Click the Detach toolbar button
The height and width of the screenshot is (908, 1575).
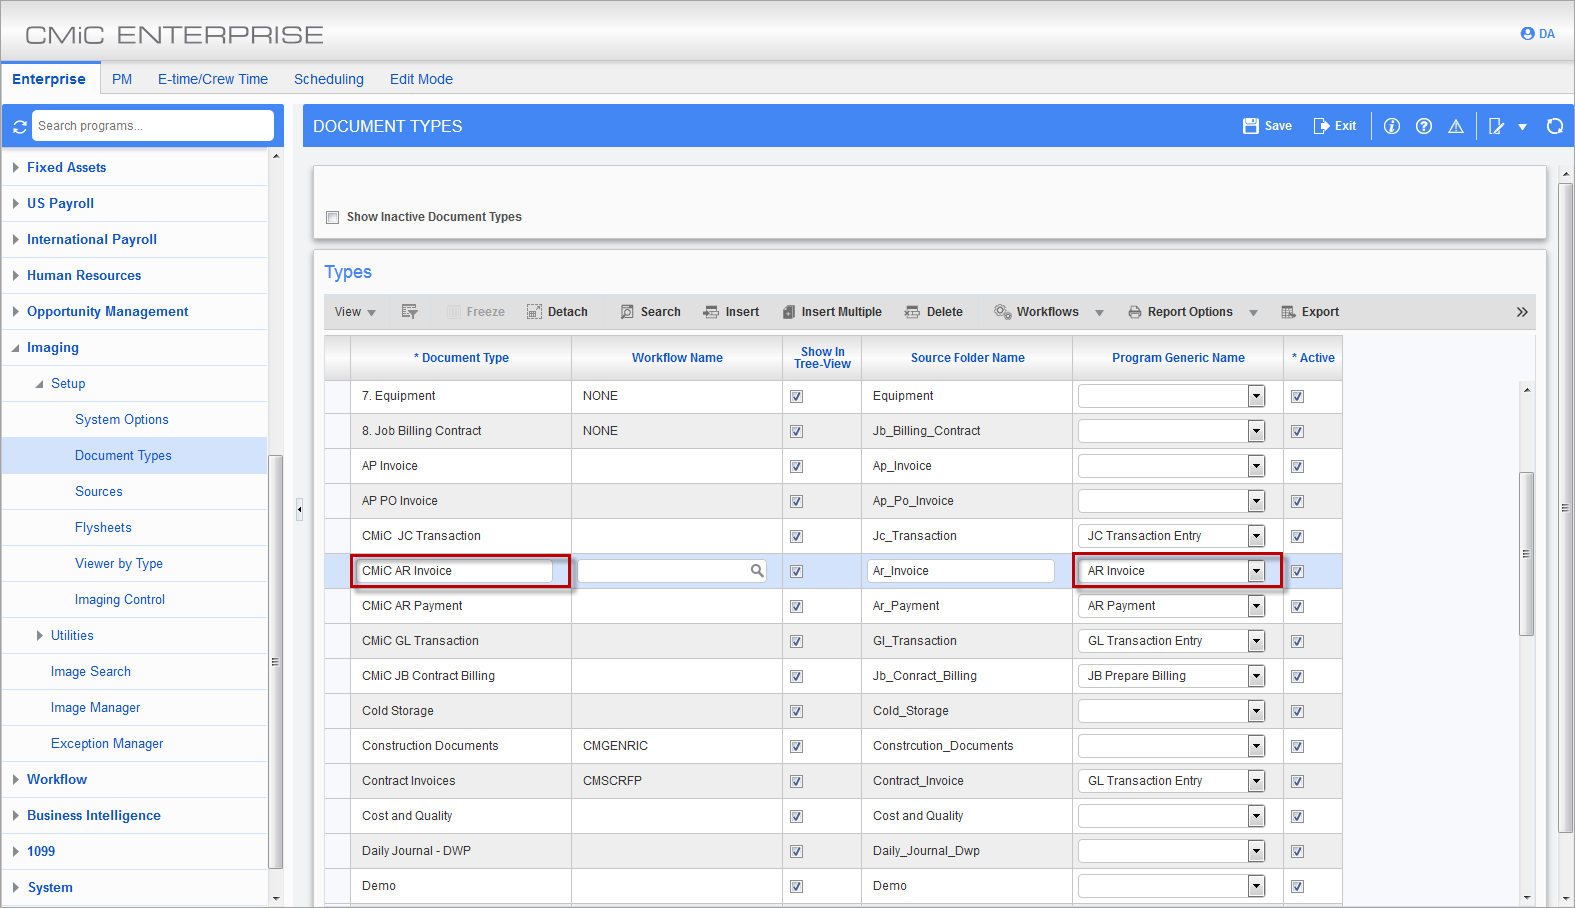coord(557,312)
